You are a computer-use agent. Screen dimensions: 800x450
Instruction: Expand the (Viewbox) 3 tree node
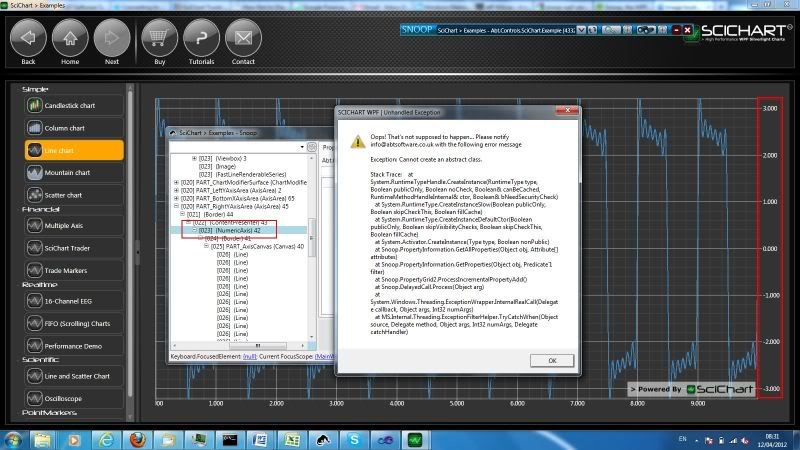coord(194,159)
